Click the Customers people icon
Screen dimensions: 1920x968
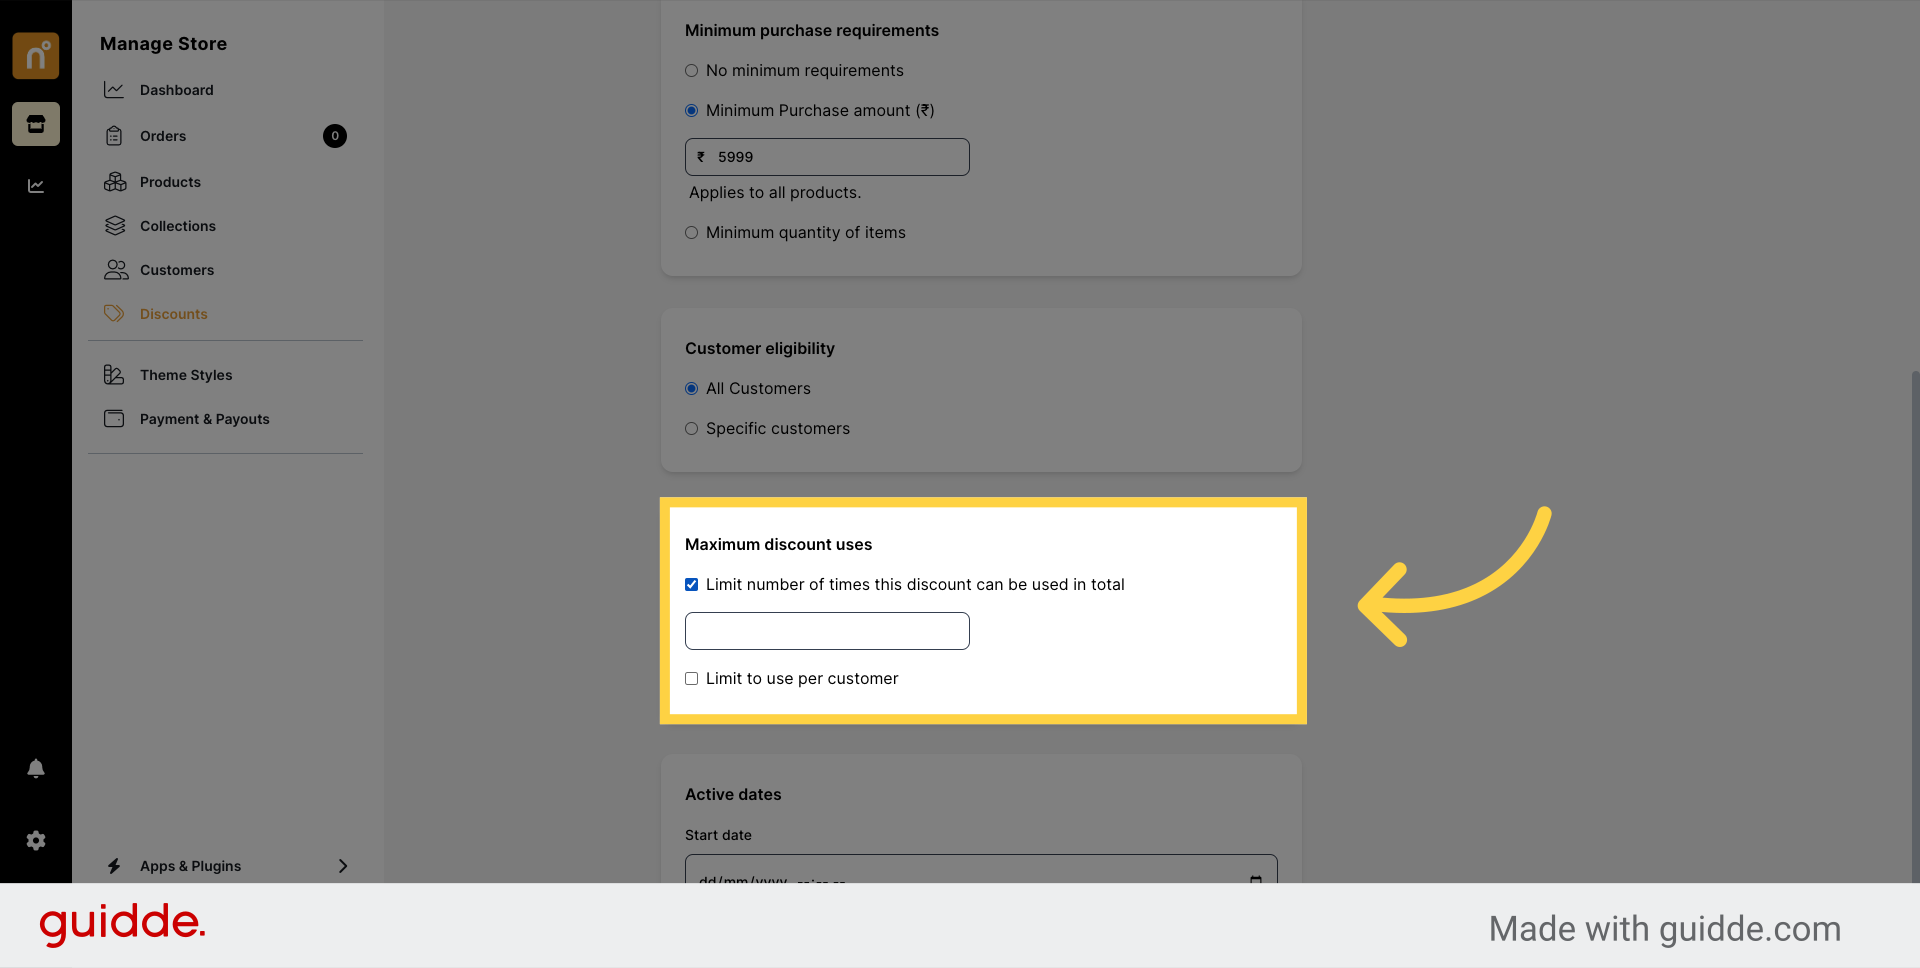[116, 270]
